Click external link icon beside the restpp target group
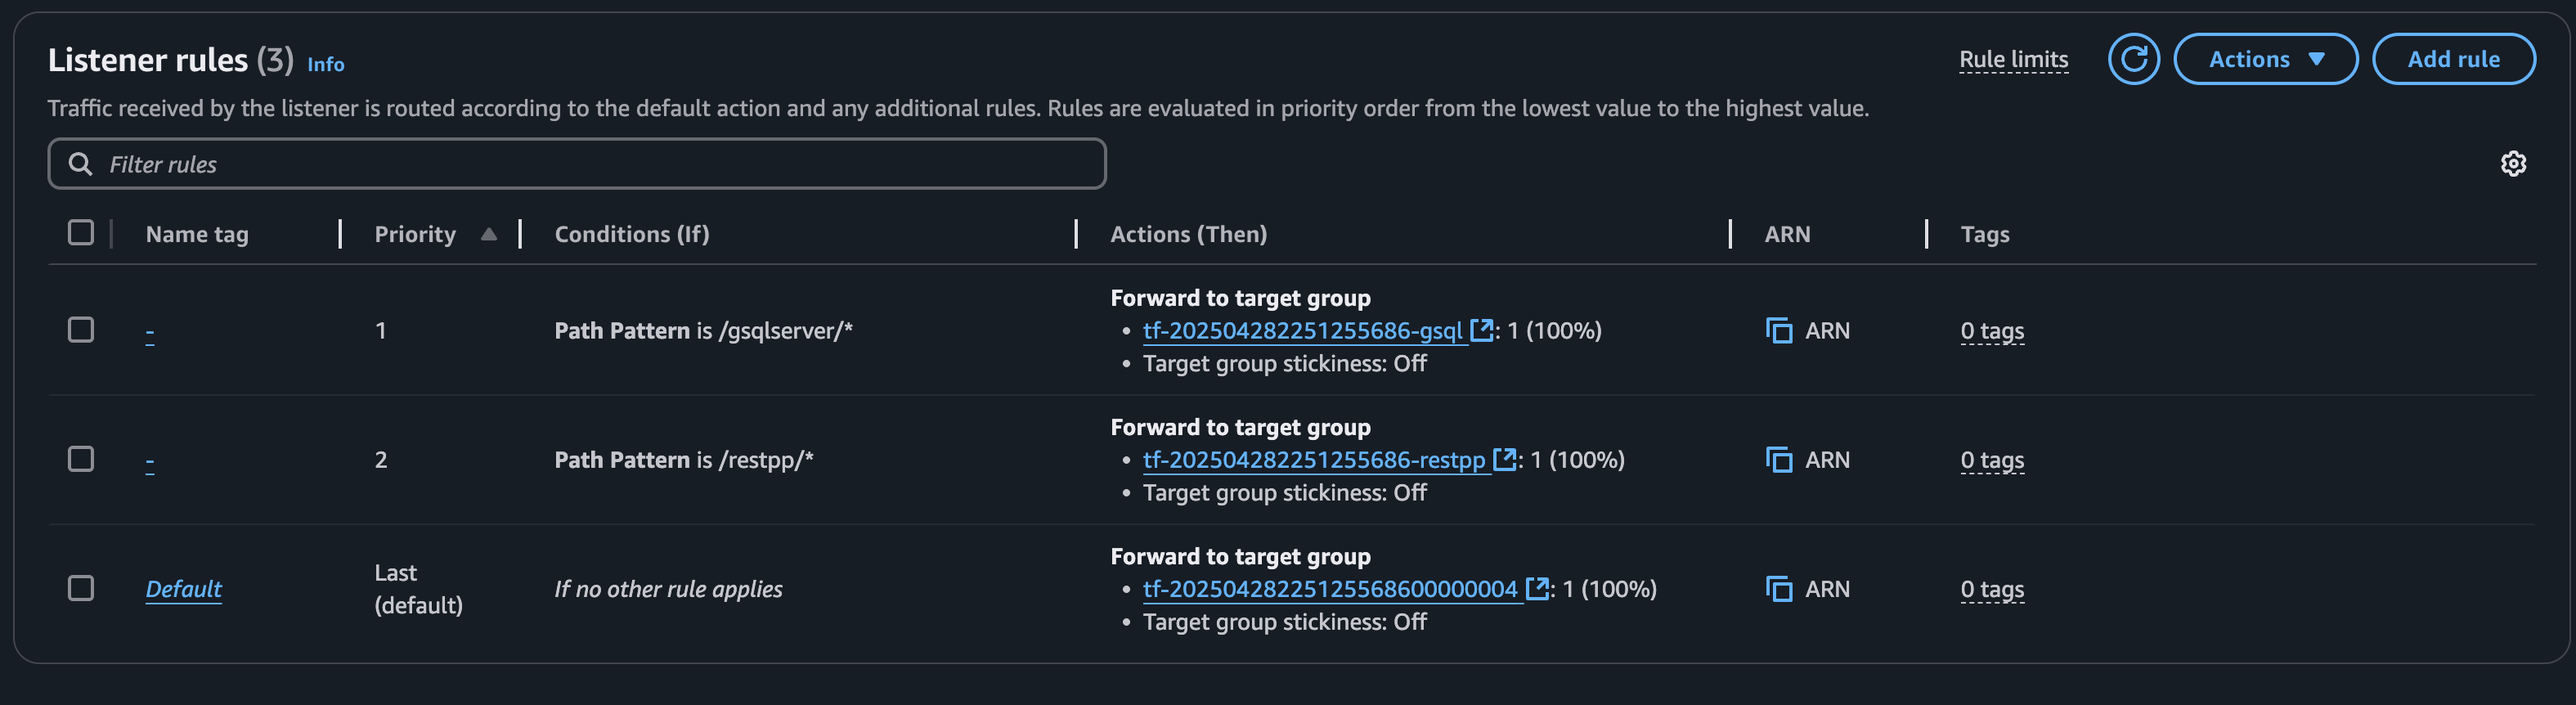This screenshot has width=2576, height=705. tap(1504, 459)
